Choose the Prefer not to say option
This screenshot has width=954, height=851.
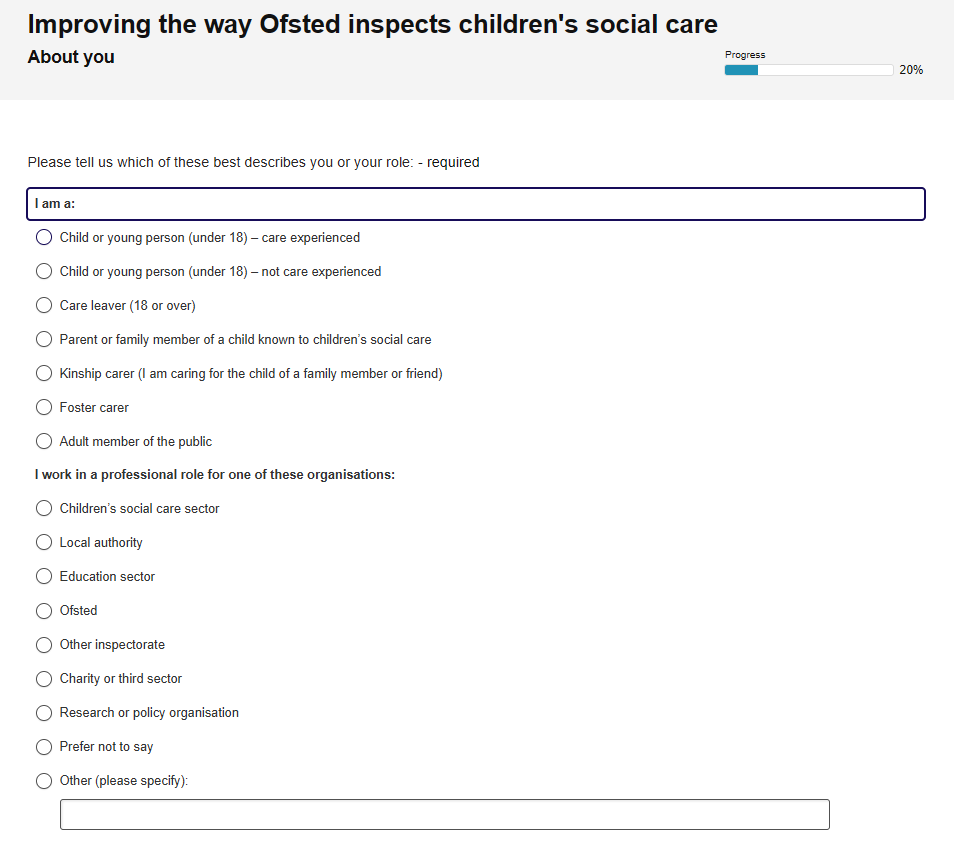pyautogui.click(x=44, y=747)
